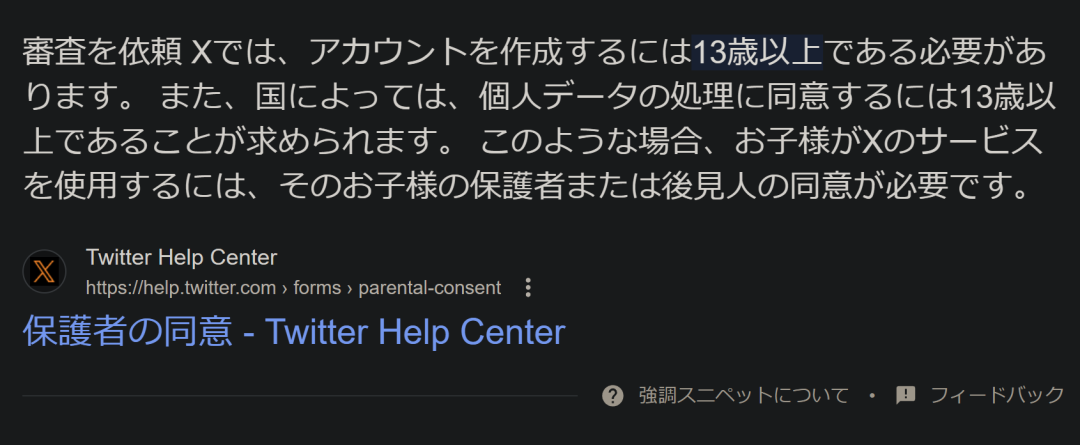Click the parental-consent breadcrumb segment
The width and height of the screenshot is (1080, 445).
(x=430, y=288)
